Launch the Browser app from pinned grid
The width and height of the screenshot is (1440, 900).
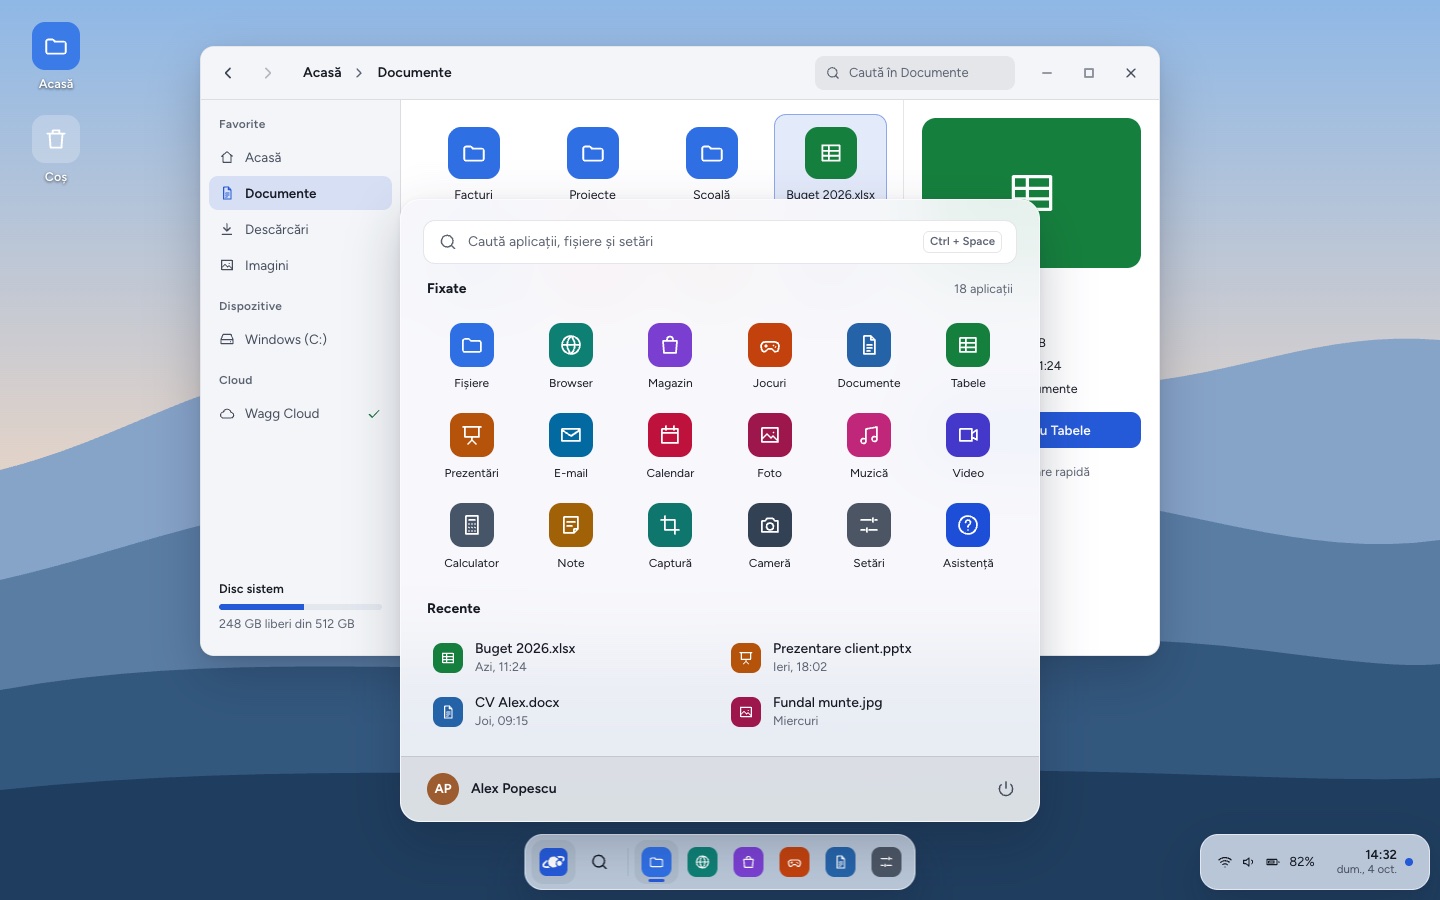coord(571,357)
